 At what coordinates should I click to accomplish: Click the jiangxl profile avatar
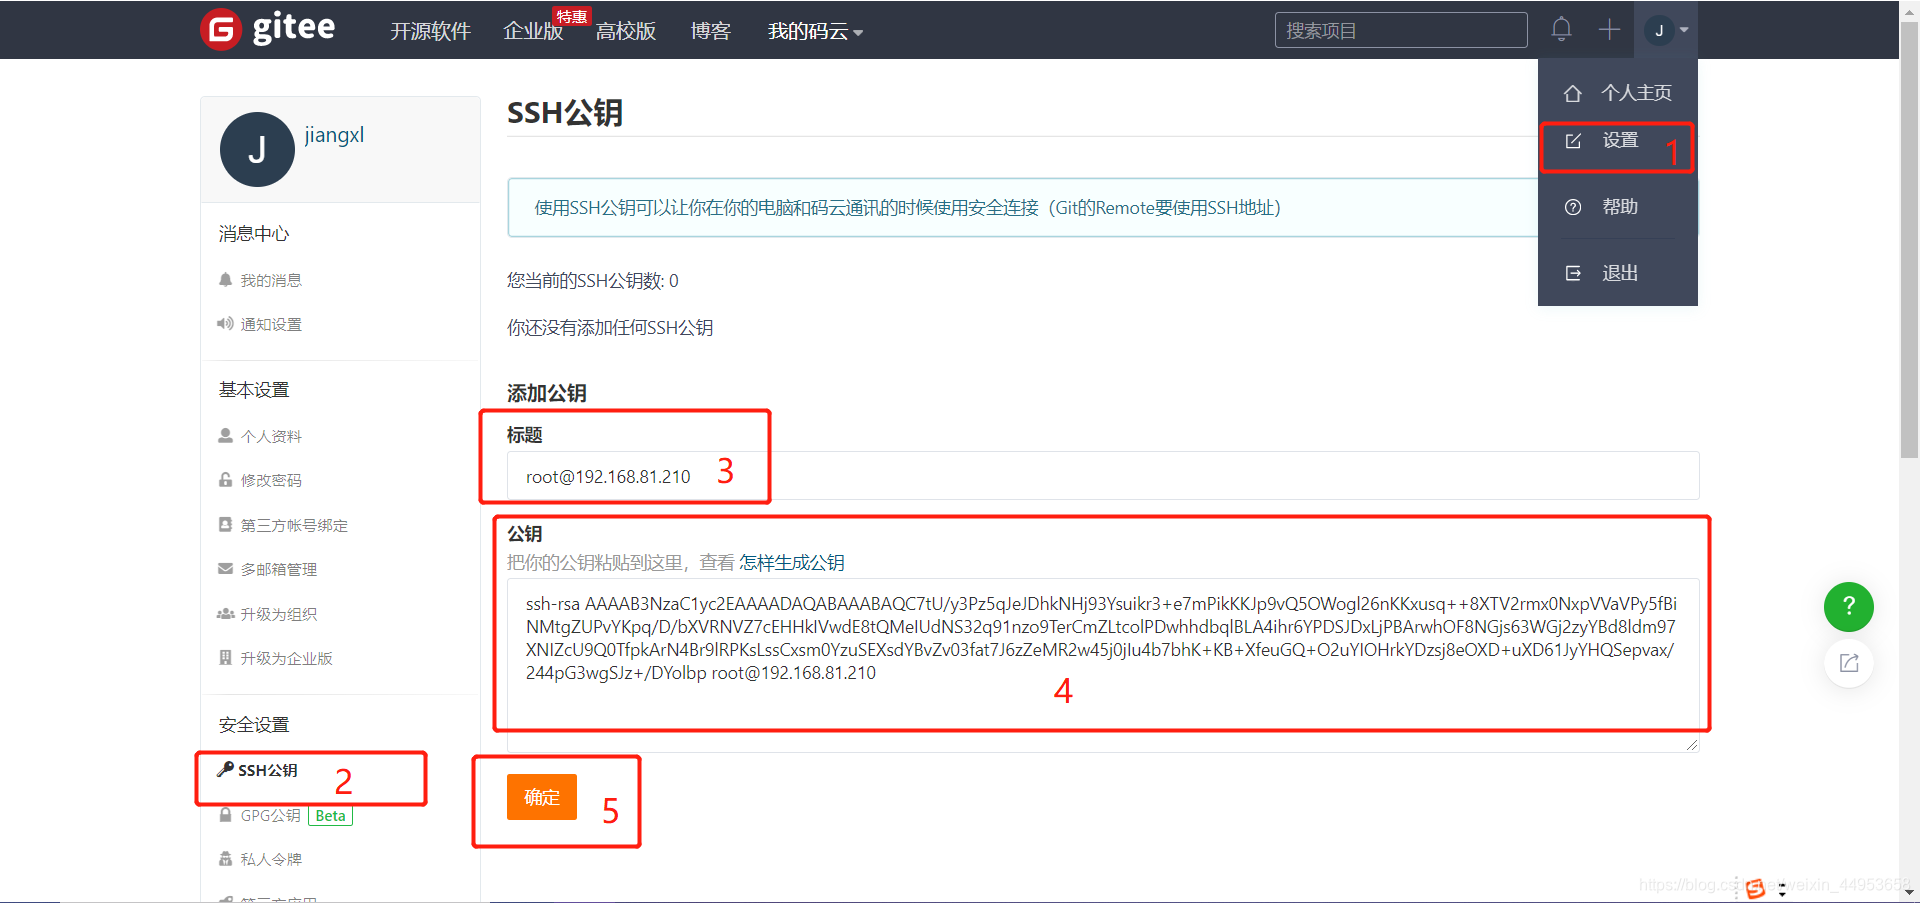257,149
